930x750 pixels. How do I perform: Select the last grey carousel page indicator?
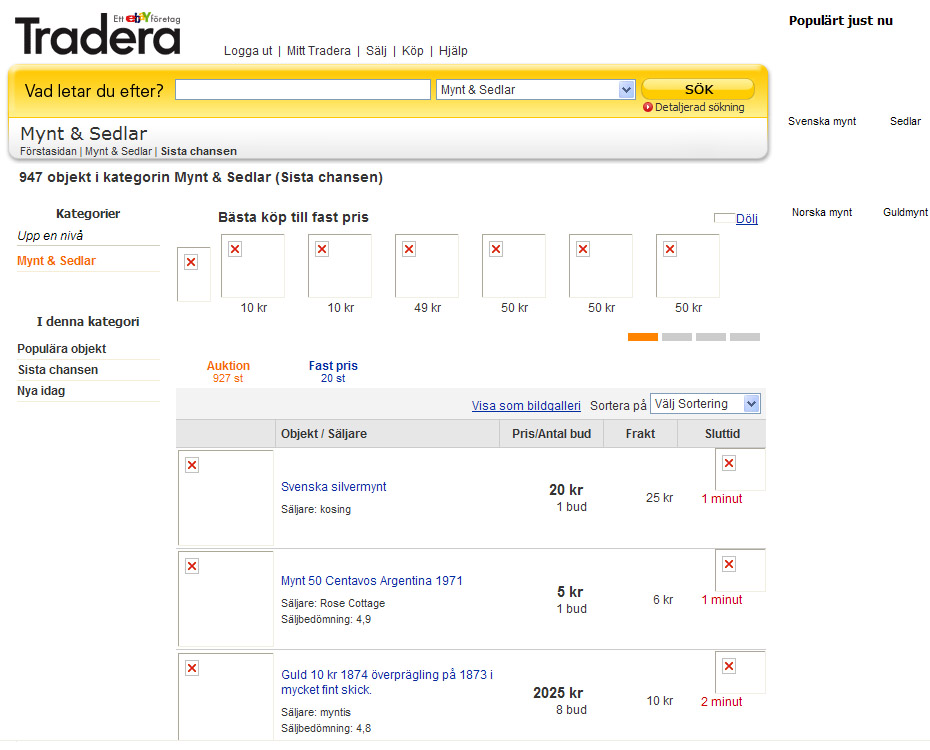[745, 337]
